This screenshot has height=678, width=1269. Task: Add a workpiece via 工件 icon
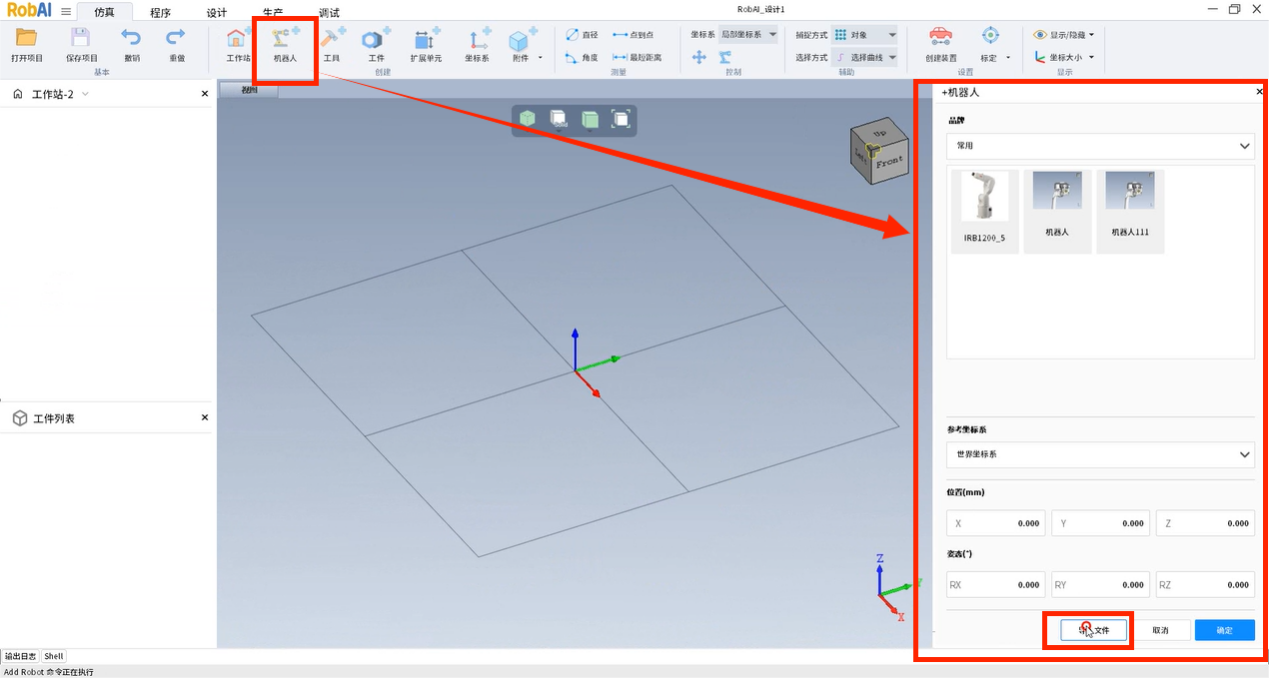tap(376, 45)
